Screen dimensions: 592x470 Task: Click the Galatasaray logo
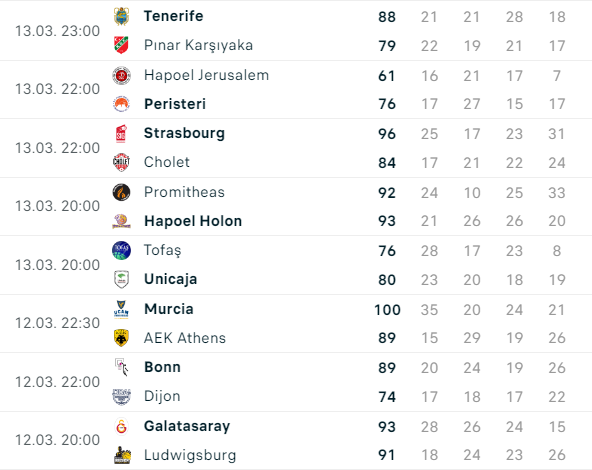(x=121, y=427)
